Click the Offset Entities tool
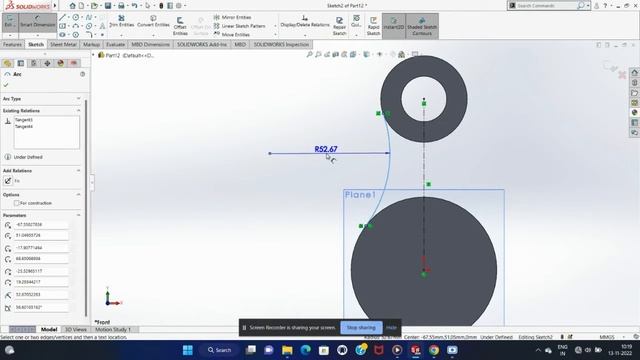This screenshot has height=360, width=640. coord(180,26)
